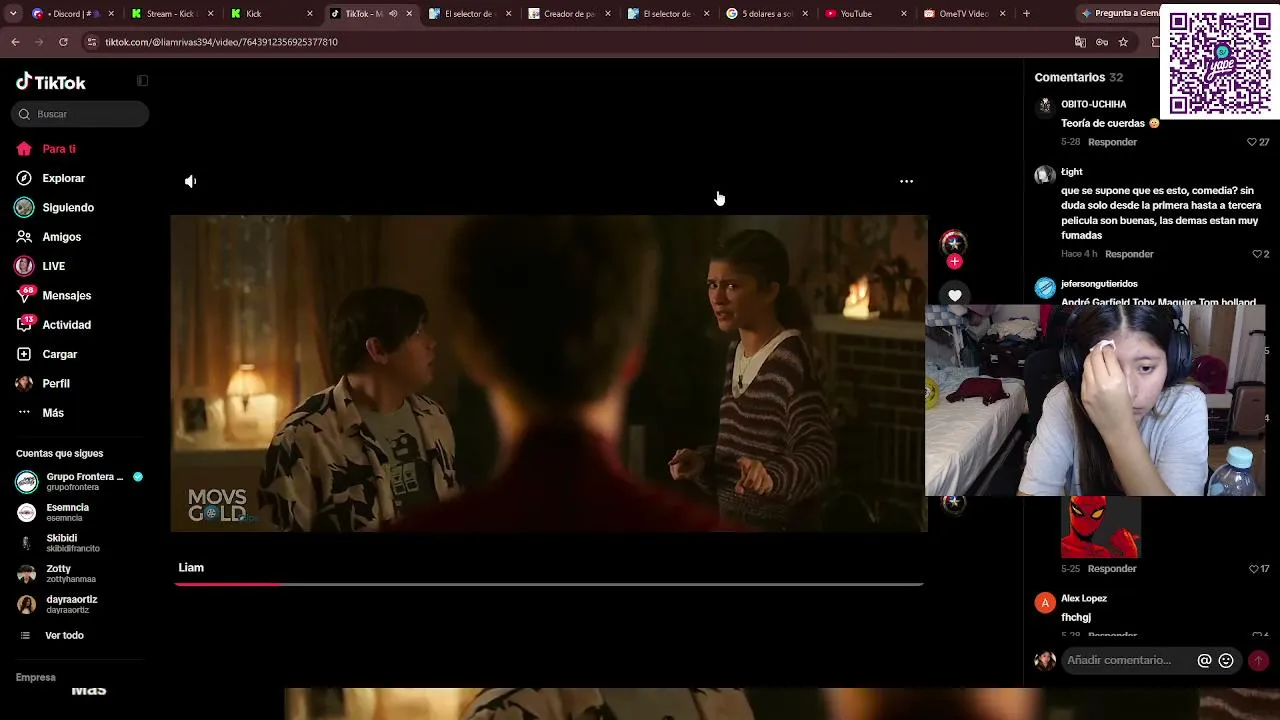The width and height of the screenshot is (1280, 720).
Task: Like the video with heart button
Action: pyautogui.click(x=955, y=295)
